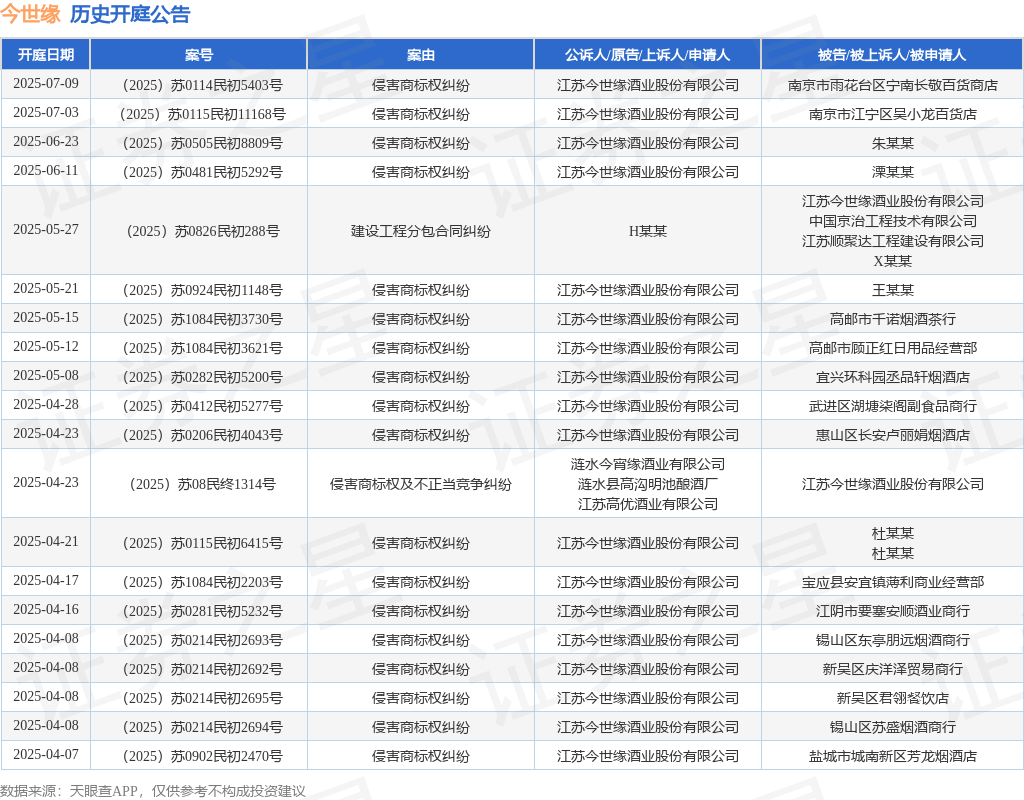The image size is (1024, 800).
Task: Click case number 苏0206民初4043号
Action: [202, 435]
